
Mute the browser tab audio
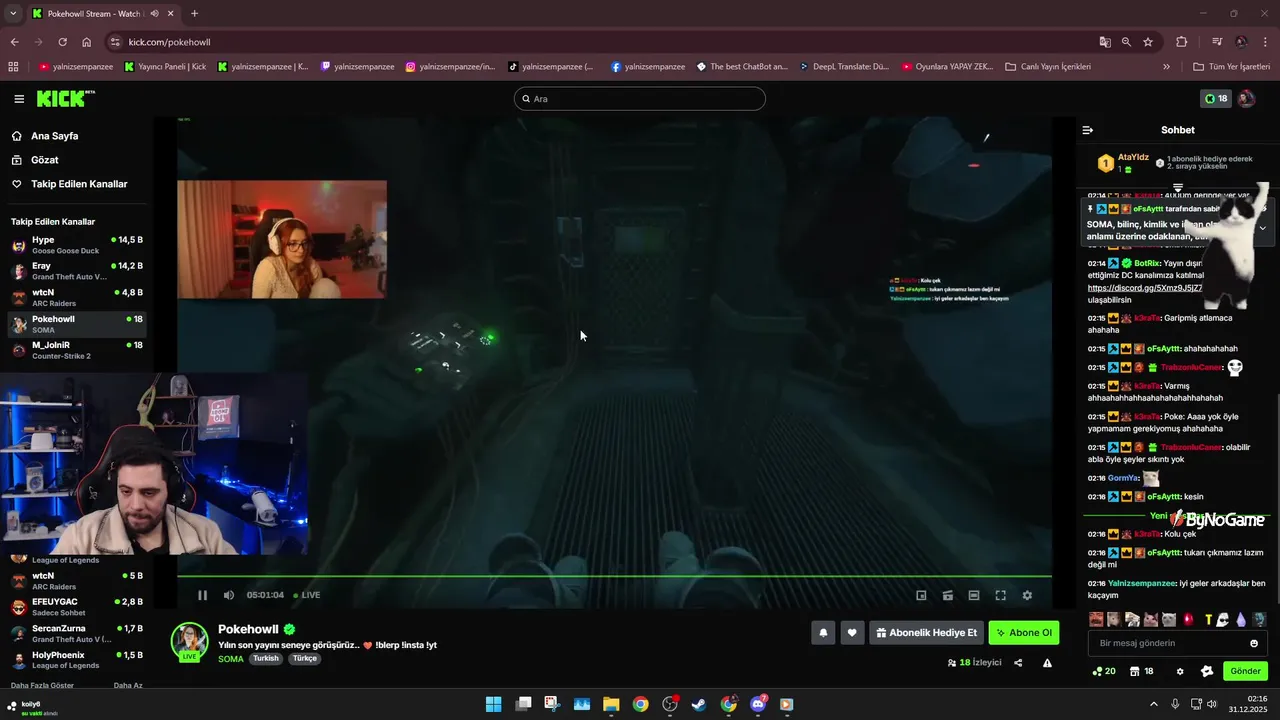155,14
